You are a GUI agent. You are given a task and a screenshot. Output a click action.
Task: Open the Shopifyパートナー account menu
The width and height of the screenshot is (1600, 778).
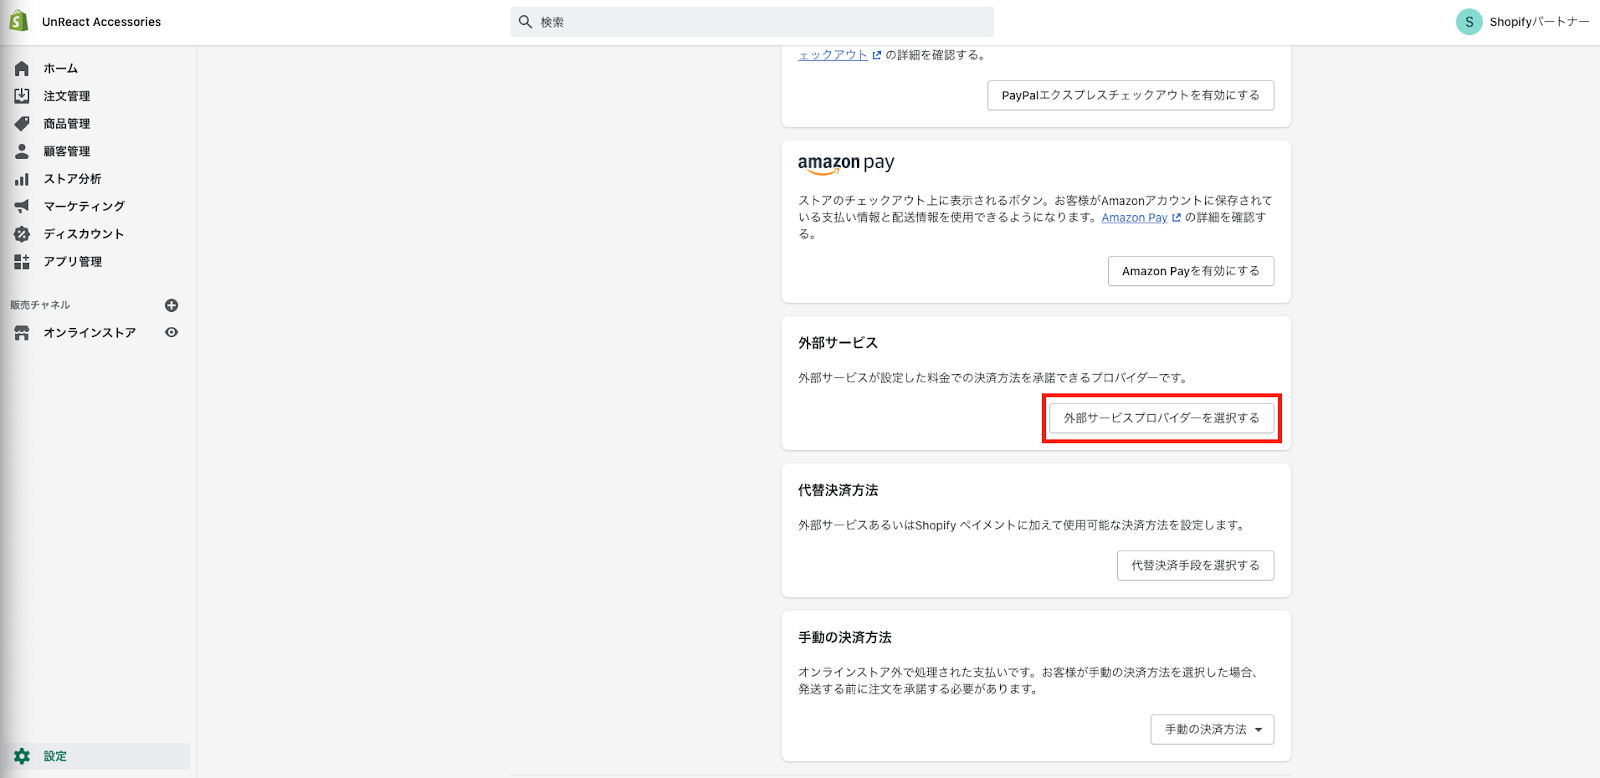pyautogui.click(x=1539, y=22)
